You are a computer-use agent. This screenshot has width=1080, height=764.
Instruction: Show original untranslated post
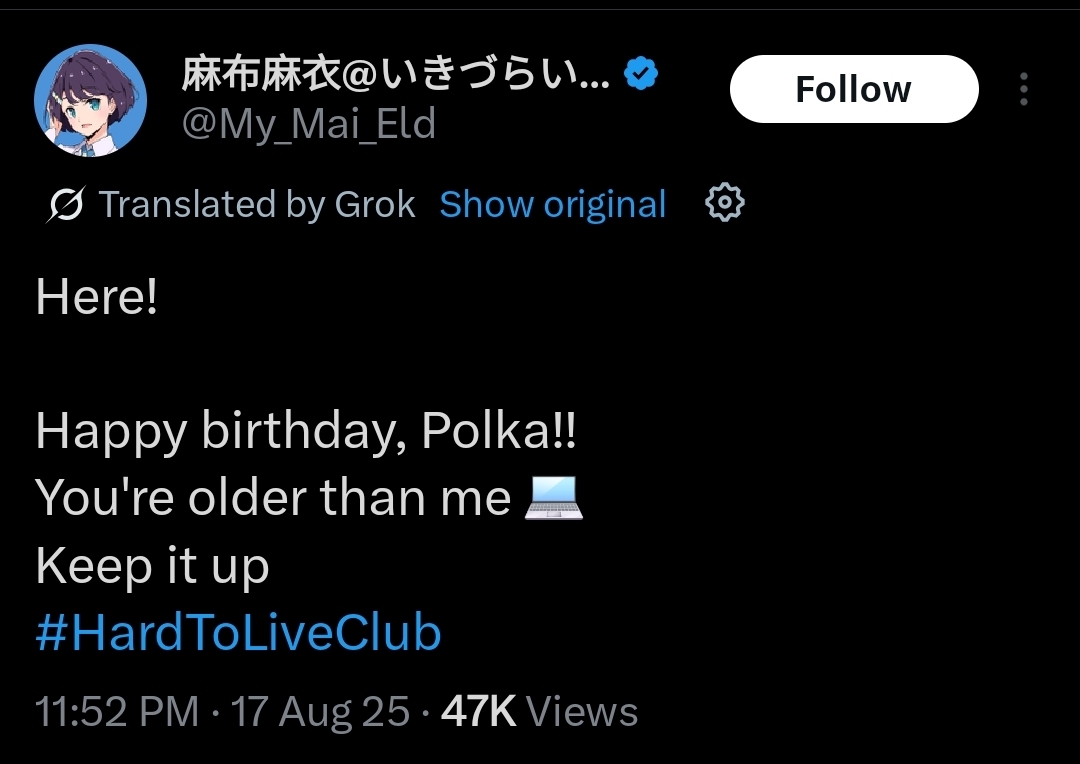click(x=552, y=204)
